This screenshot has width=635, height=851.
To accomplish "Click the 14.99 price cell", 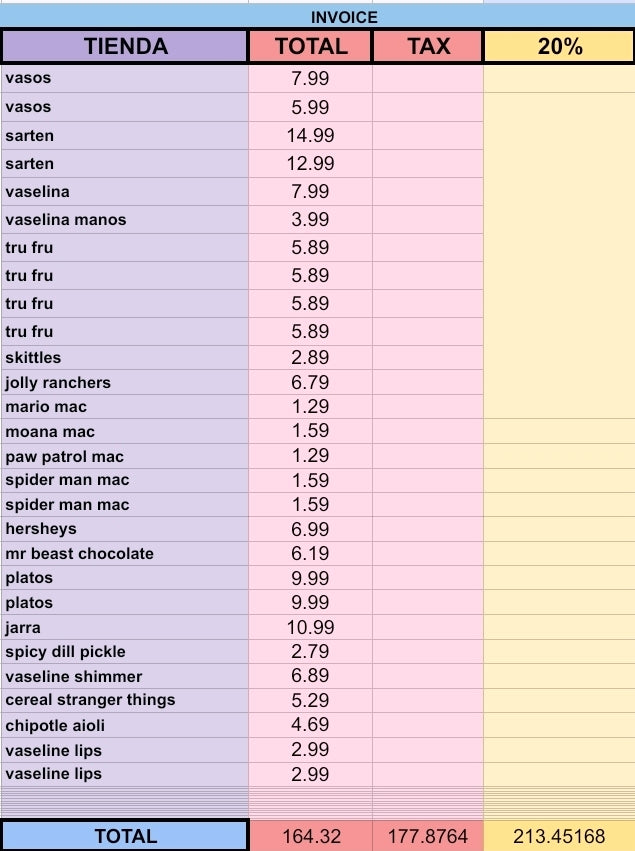I will click(310, 136).
